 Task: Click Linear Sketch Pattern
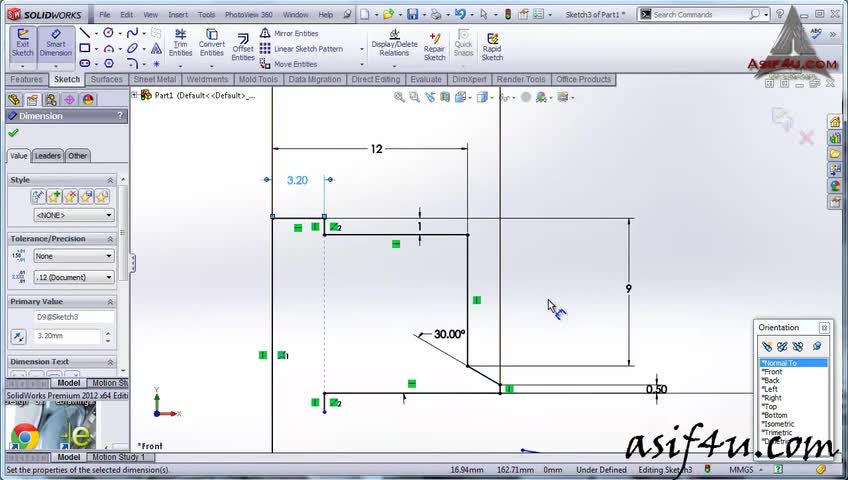click(x=302, y=49)
